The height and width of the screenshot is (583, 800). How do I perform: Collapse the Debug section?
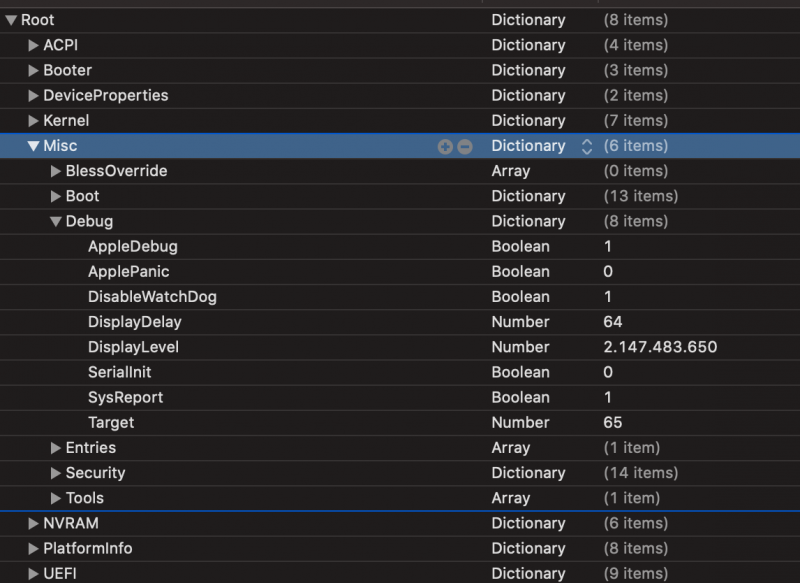pos(56,221)
